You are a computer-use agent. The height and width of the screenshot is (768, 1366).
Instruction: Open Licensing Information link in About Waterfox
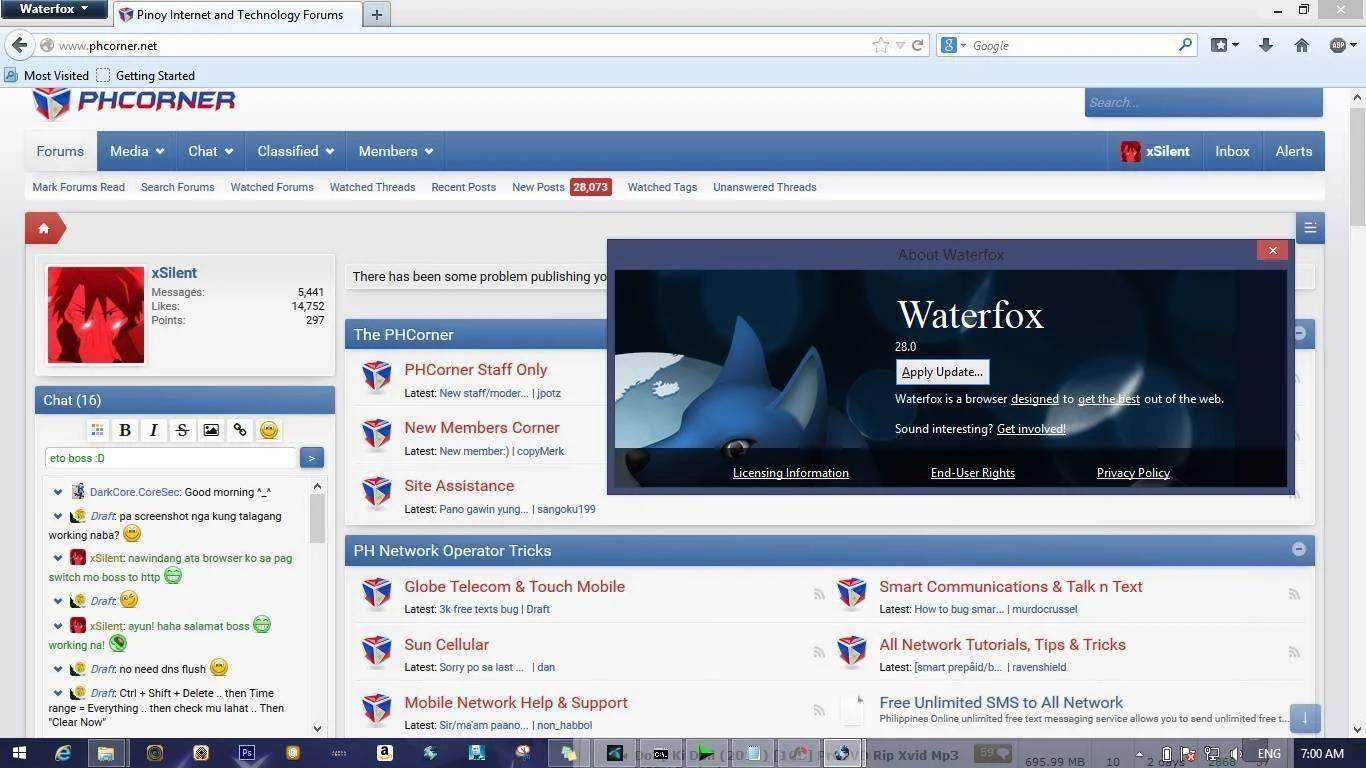pyautogui.click(x=790, y=473)
